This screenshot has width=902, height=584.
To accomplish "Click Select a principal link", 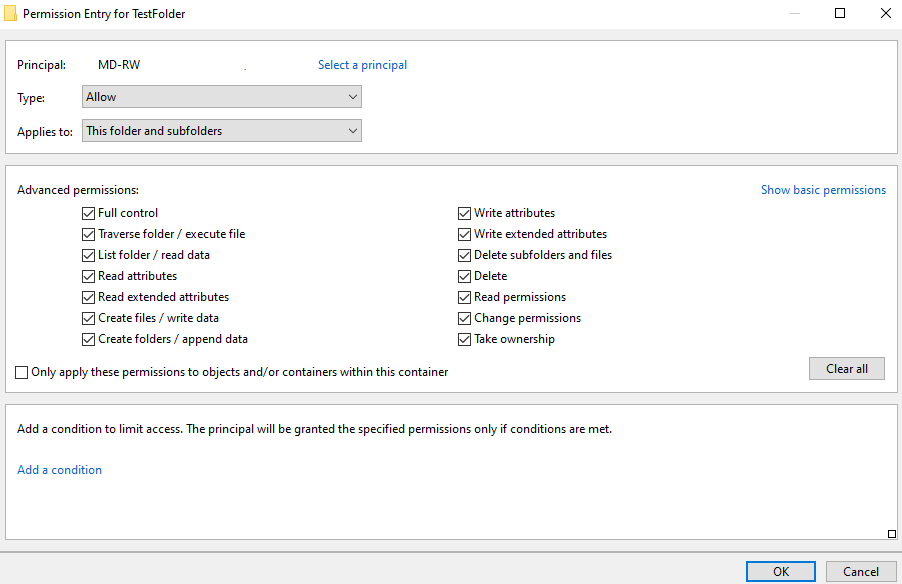I will coord(362,65).
